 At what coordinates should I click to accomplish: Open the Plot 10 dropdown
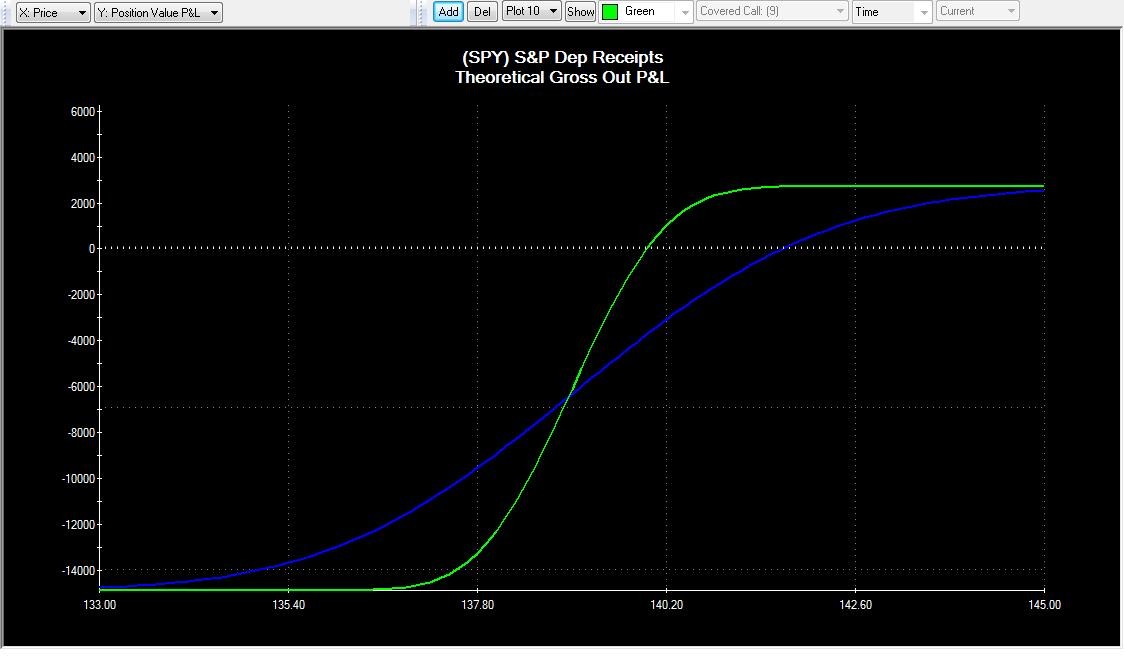[531, 11]
